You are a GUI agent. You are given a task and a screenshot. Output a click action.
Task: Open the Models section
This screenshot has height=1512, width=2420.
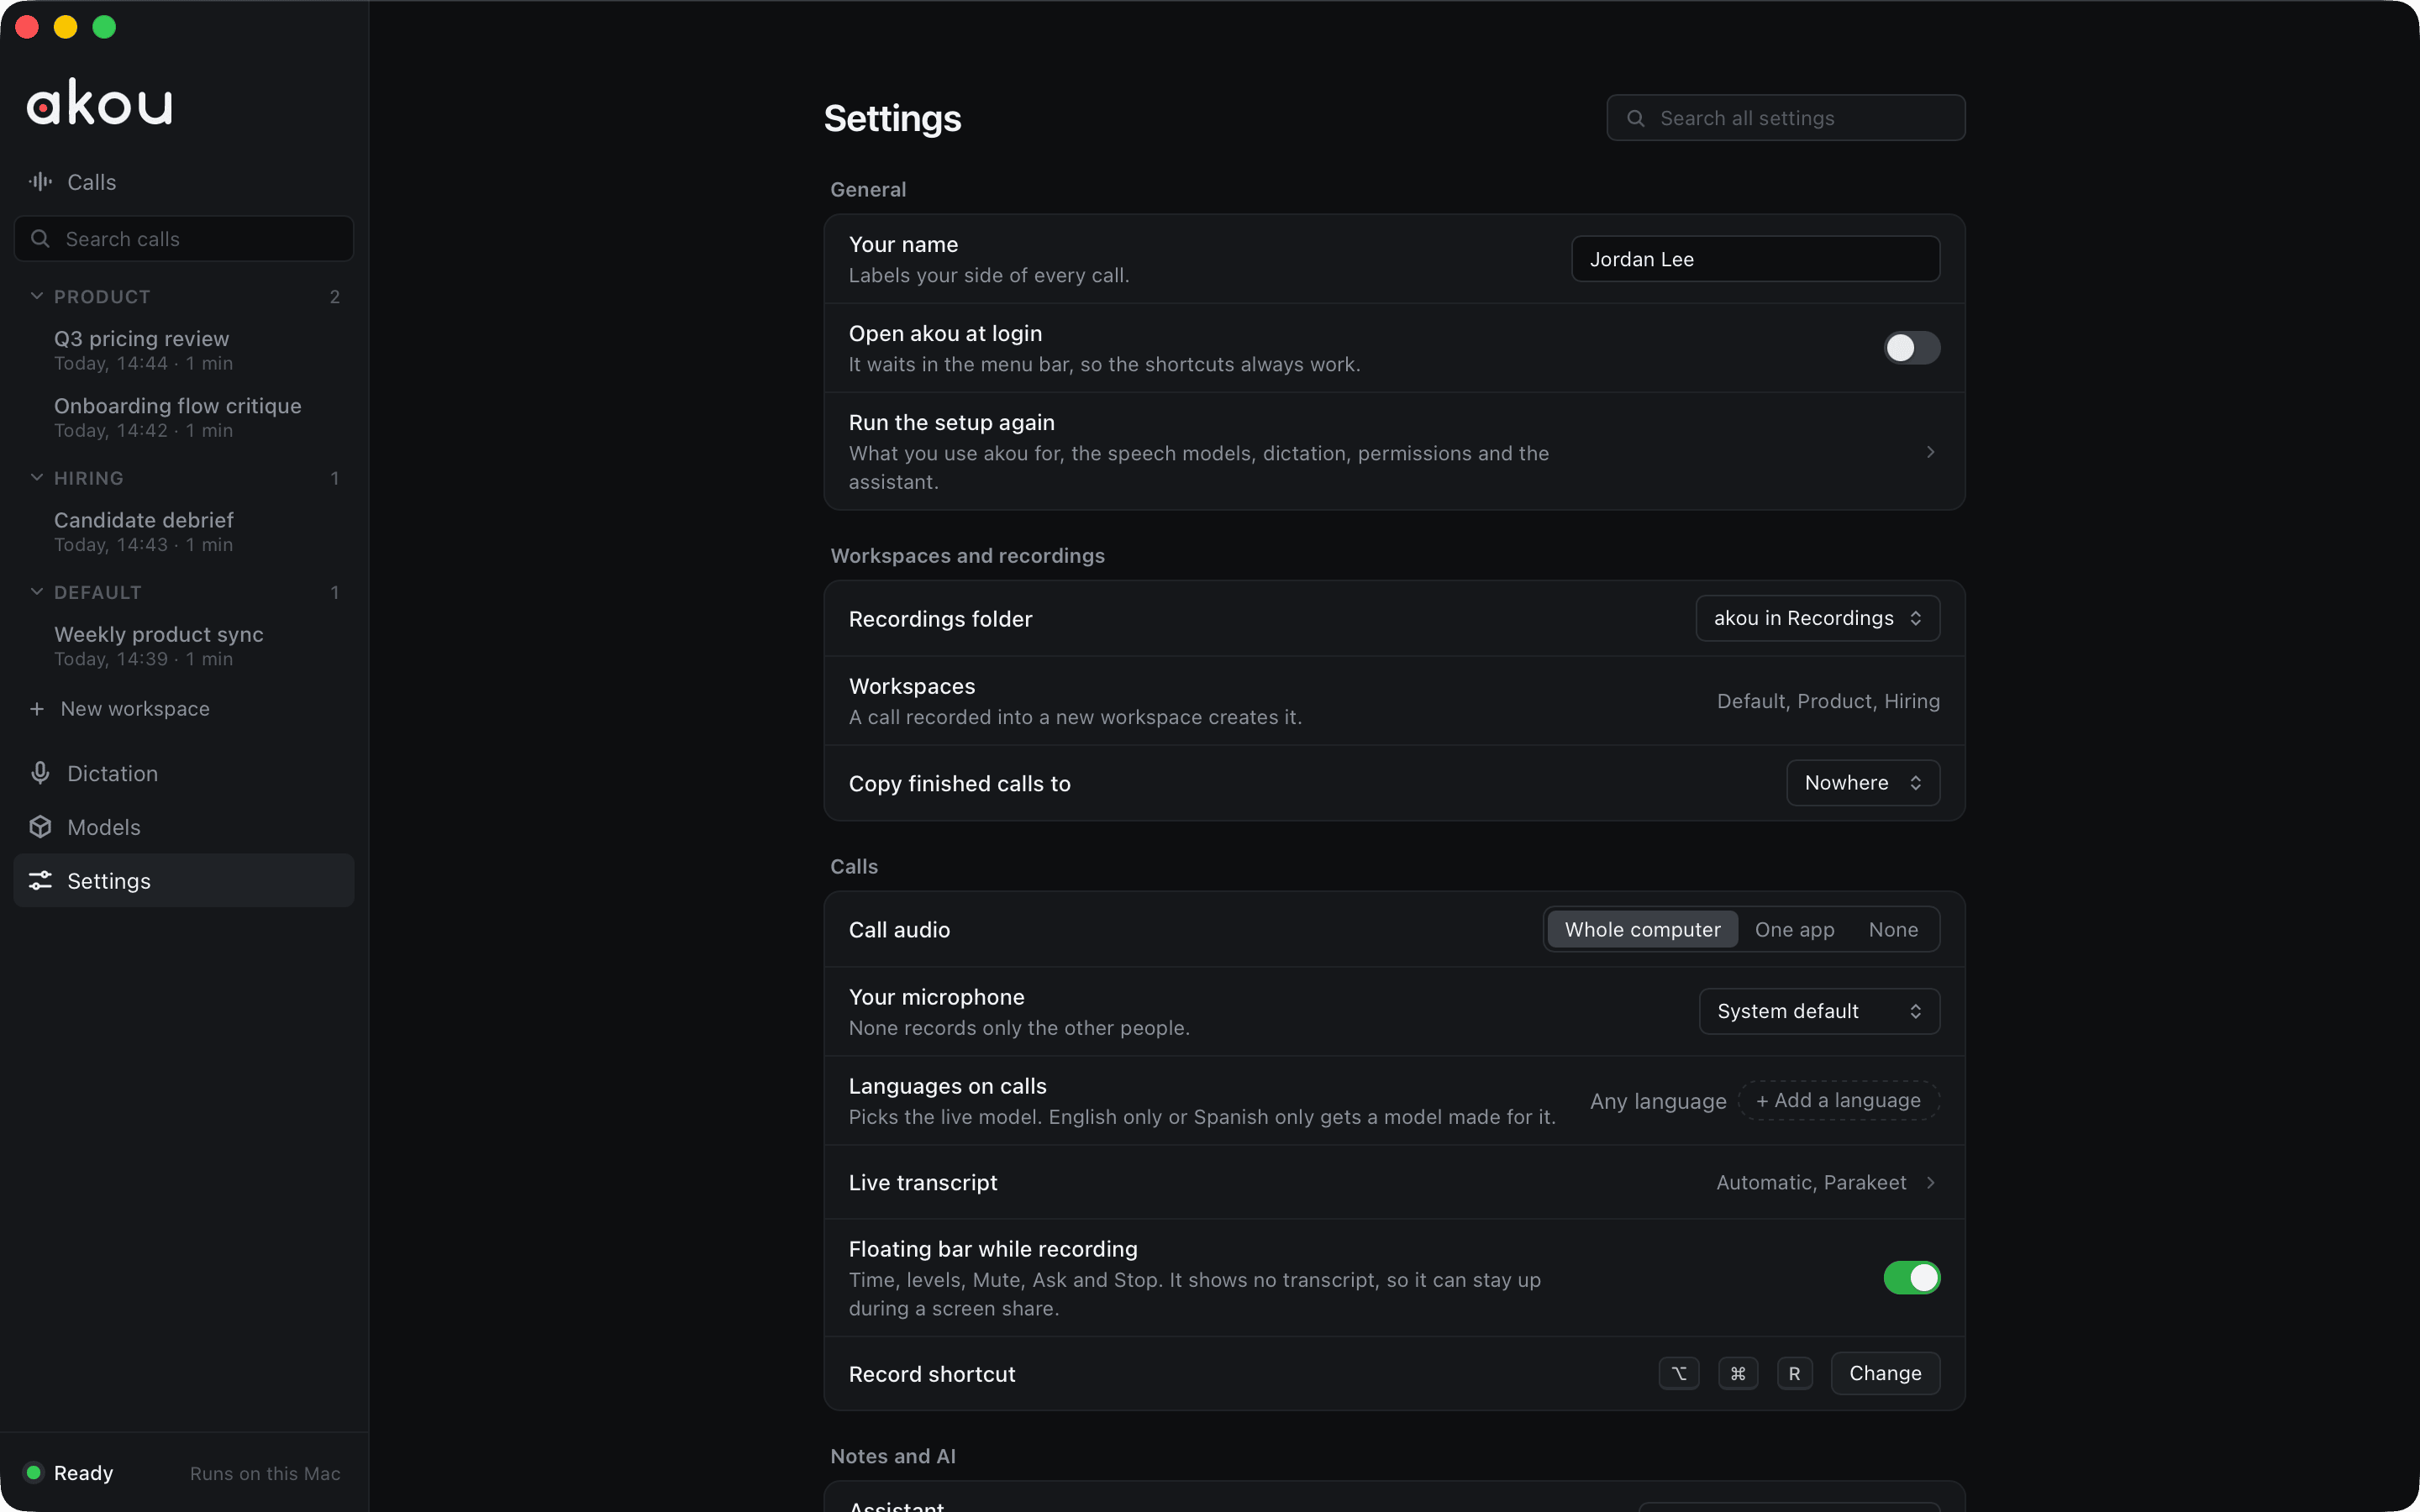(x=184, y=827)
